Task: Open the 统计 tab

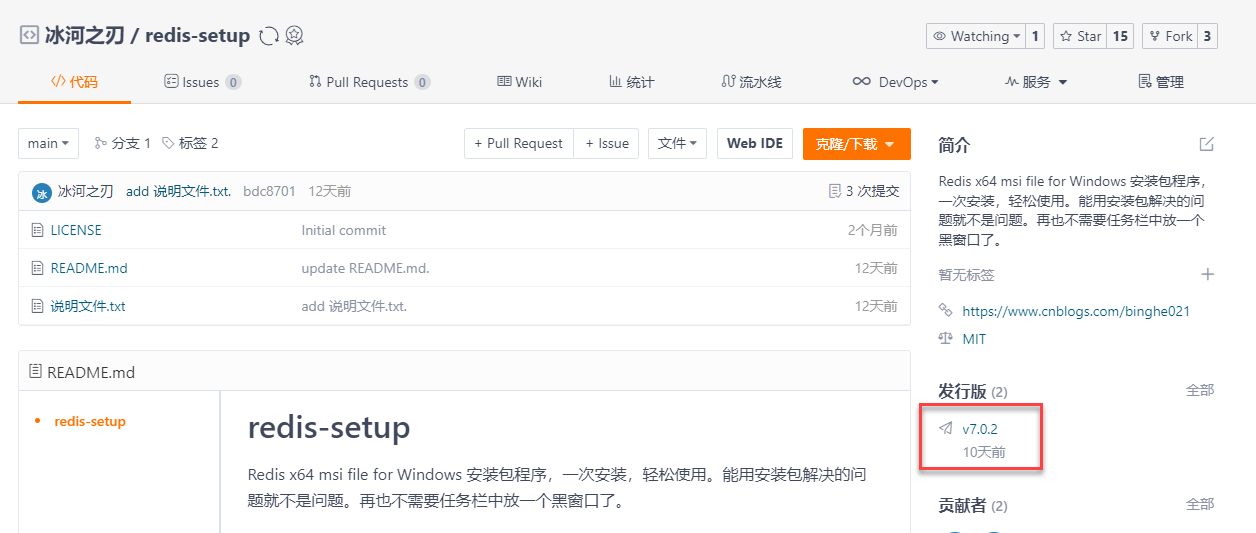Action: click(631, 82)
